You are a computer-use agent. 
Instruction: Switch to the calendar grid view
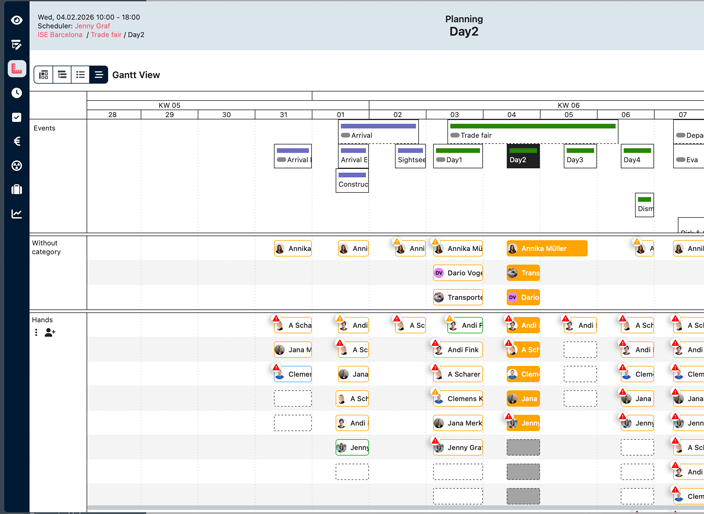pyautogui.click(x=43, y=75)
